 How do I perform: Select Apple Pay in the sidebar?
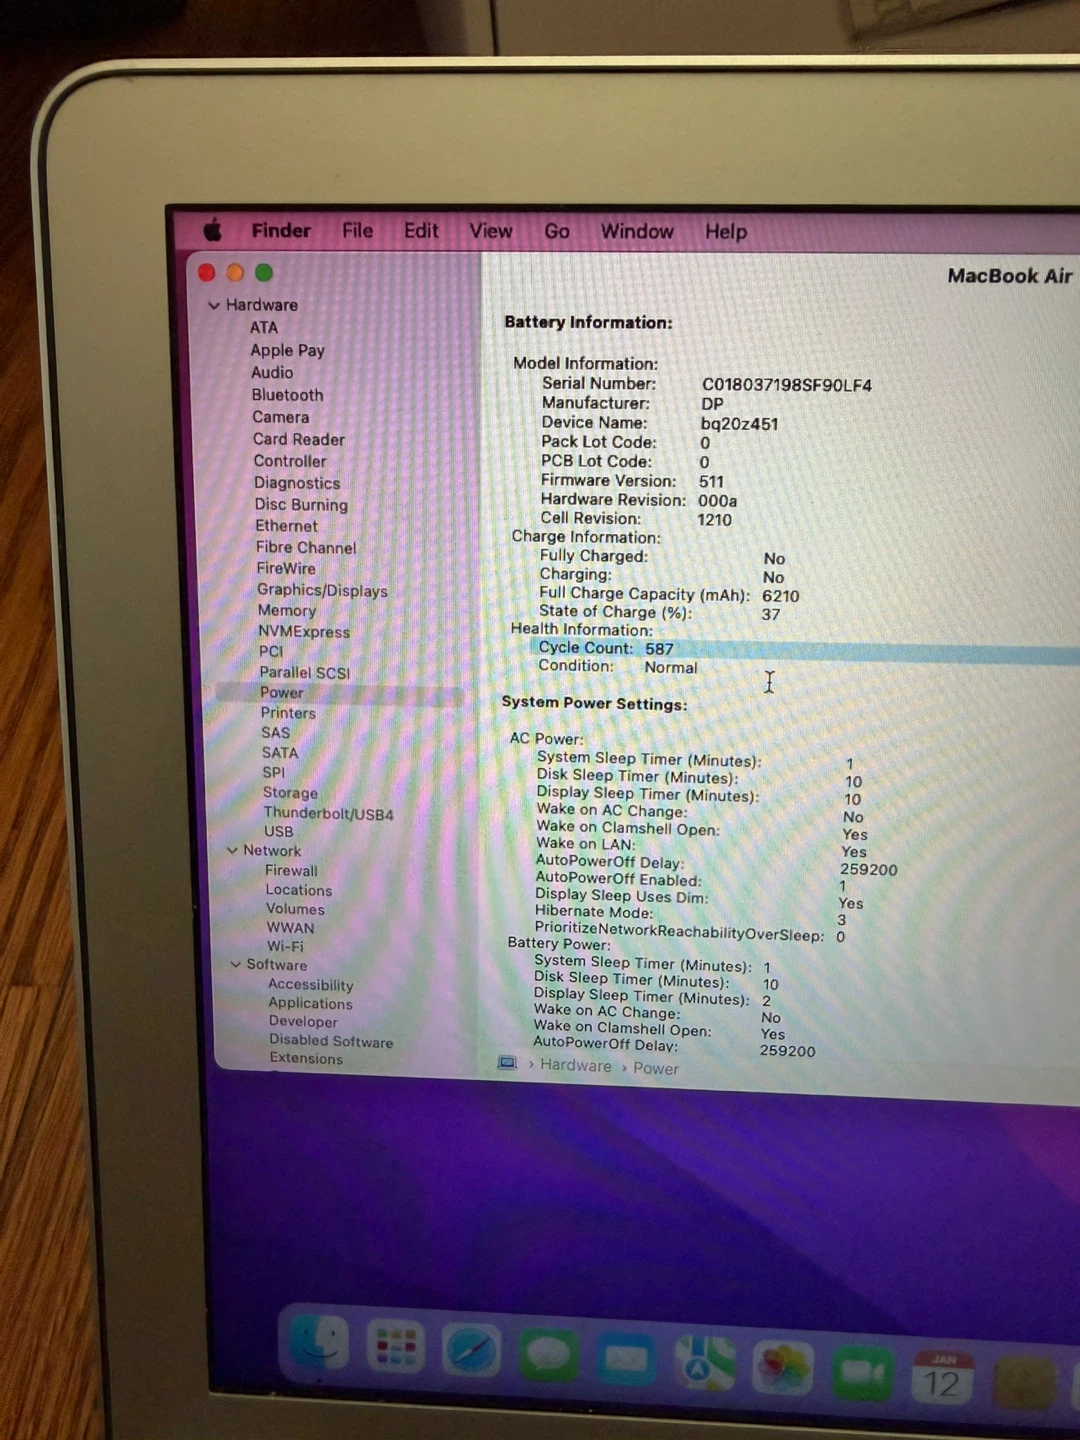[x=288, y=350]
